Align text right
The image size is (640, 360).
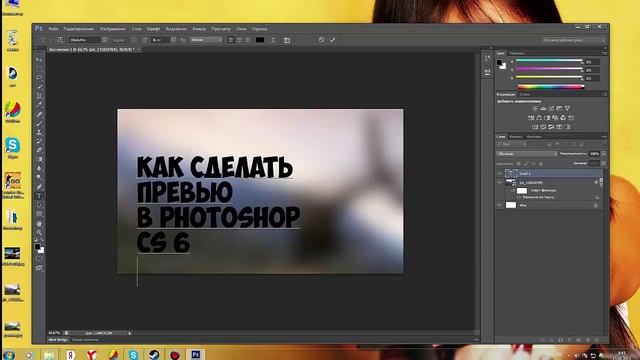tap(247, 40)
